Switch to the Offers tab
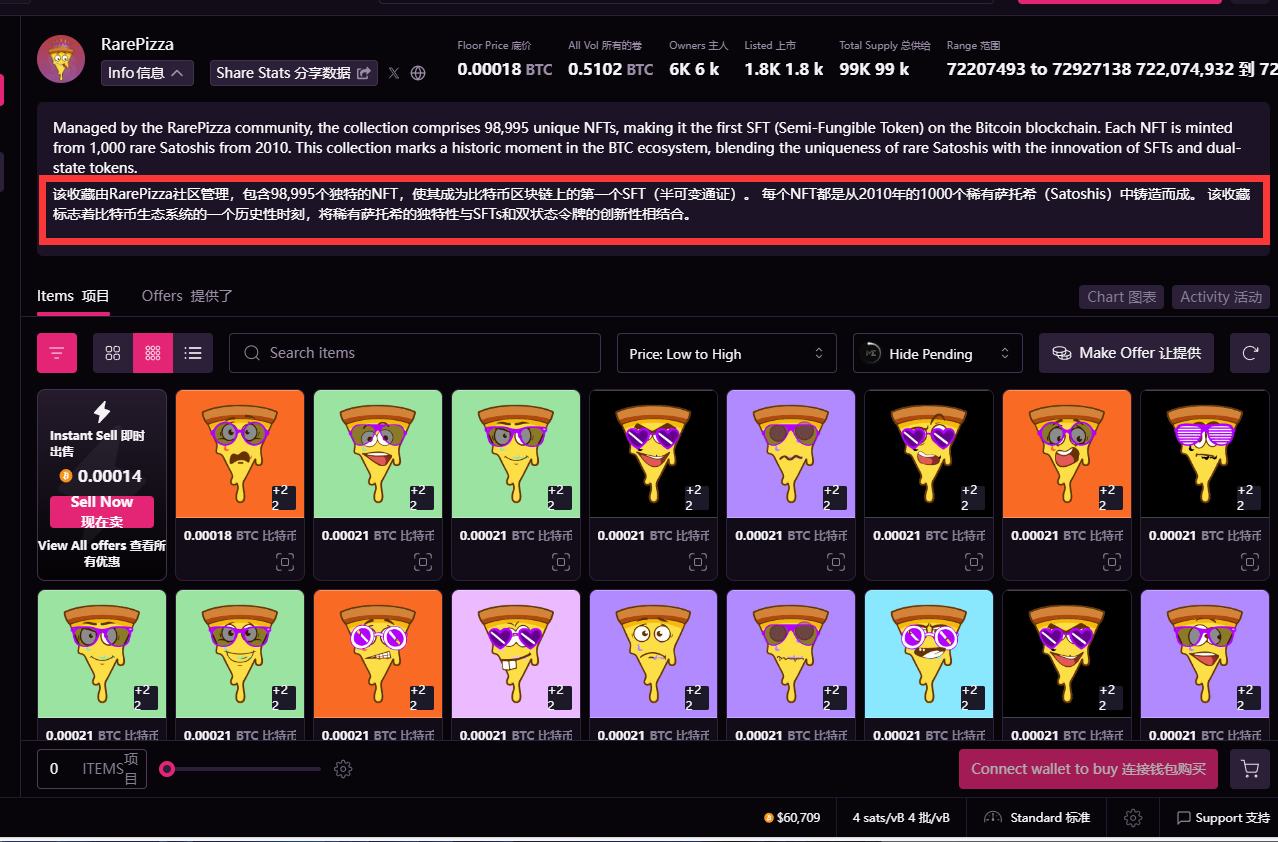This screenshot has width=1278, height=842. pyautogui.click(x=187, y=296)
